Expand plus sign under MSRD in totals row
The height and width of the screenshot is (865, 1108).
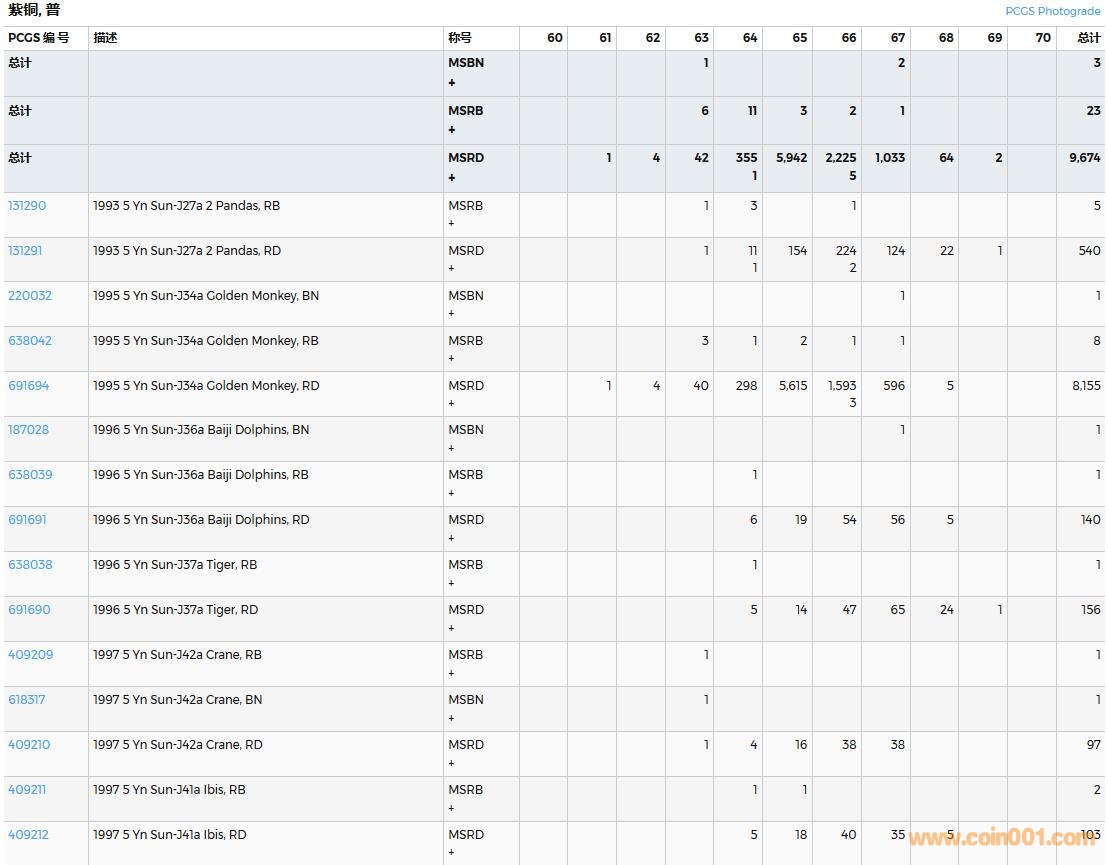(452, 178)
